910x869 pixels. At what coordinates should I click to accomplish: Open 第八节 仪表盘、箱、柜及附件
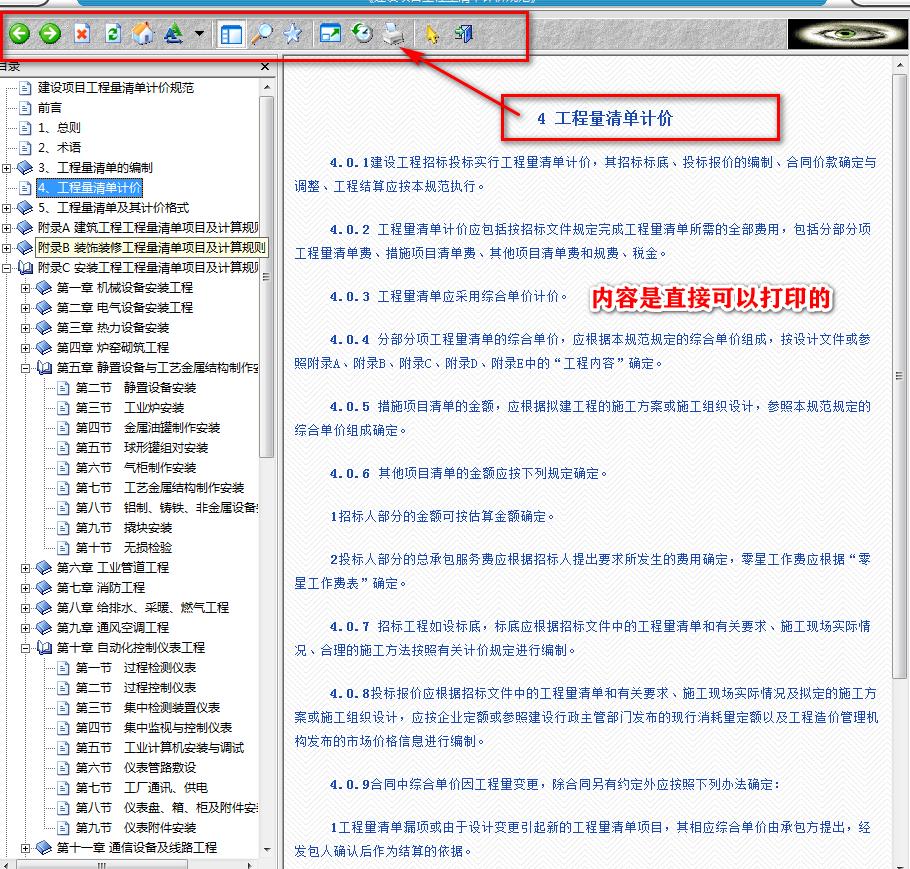click(167, 808)
